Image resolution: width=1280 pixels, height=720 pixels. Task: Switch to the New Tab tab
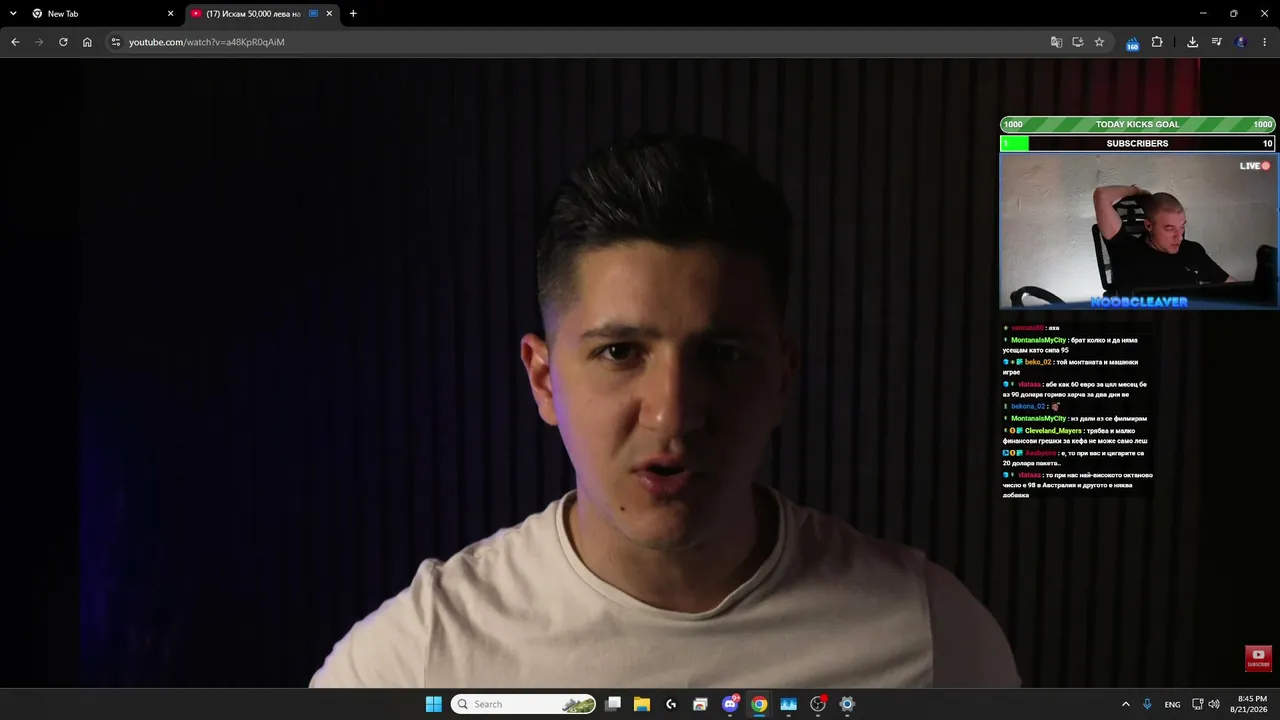point(103,14)
